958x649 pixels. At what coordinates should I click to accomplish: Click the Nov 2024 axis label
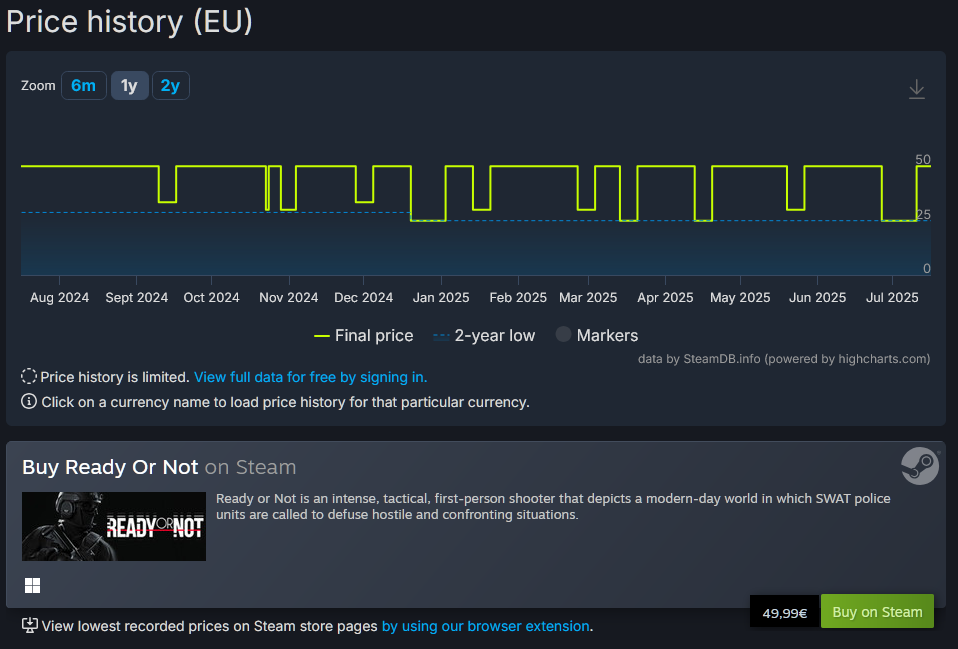(x=288, y=298)
